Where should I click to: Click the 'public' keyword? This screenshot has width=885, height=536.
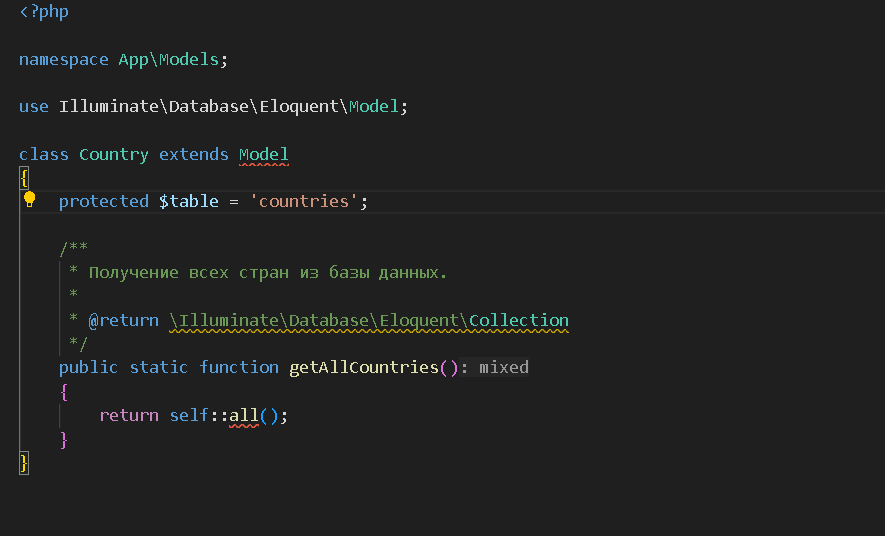(x=89, y=367)
